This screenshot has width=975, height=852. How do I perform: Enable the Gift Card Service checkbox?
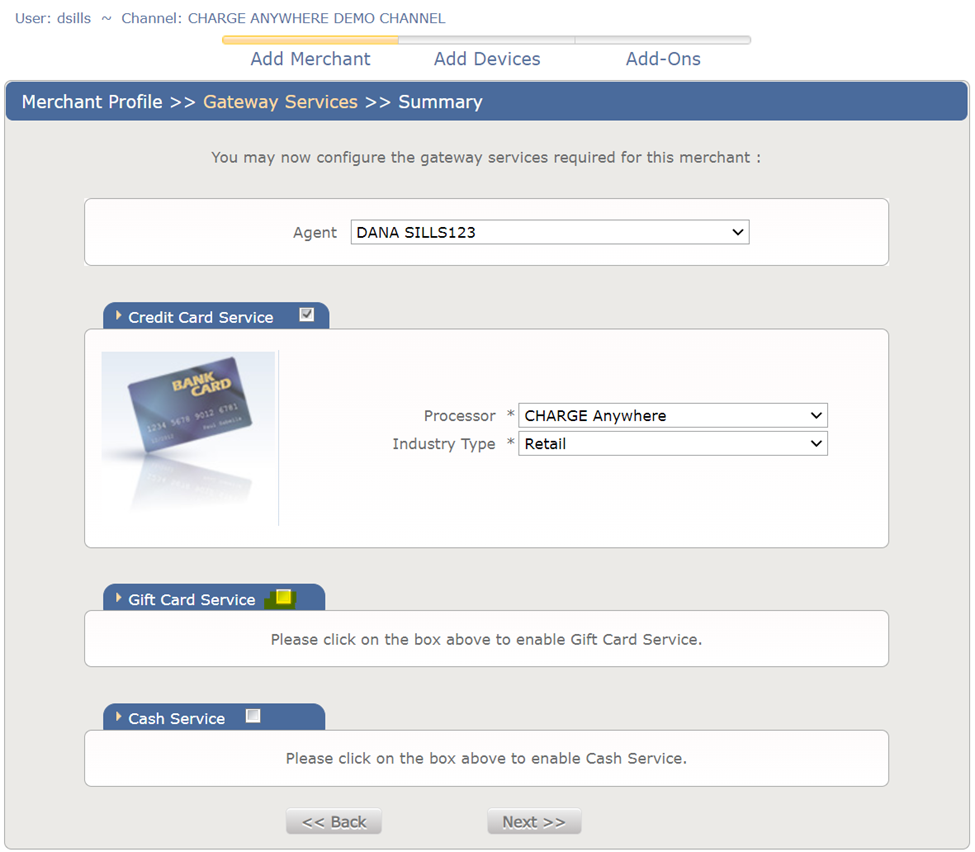283,597
